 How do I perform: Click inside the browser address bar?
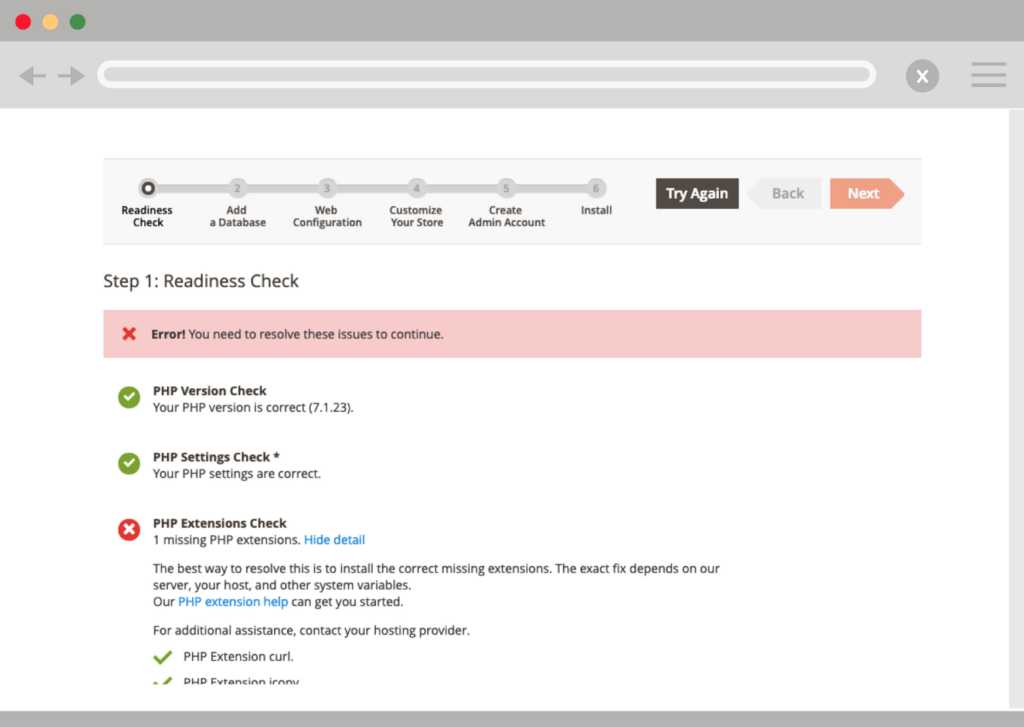pos(485,74)
